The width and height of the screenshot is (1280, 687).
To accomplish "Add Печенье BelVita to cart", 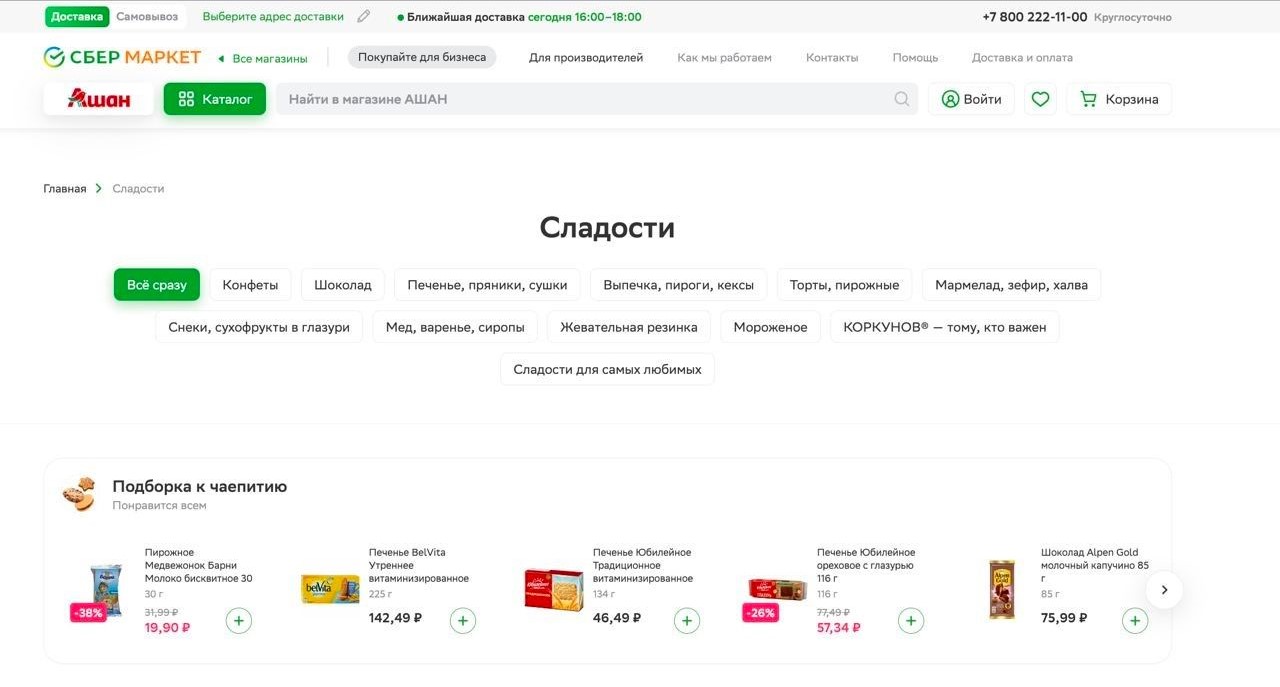I will 463,621.
